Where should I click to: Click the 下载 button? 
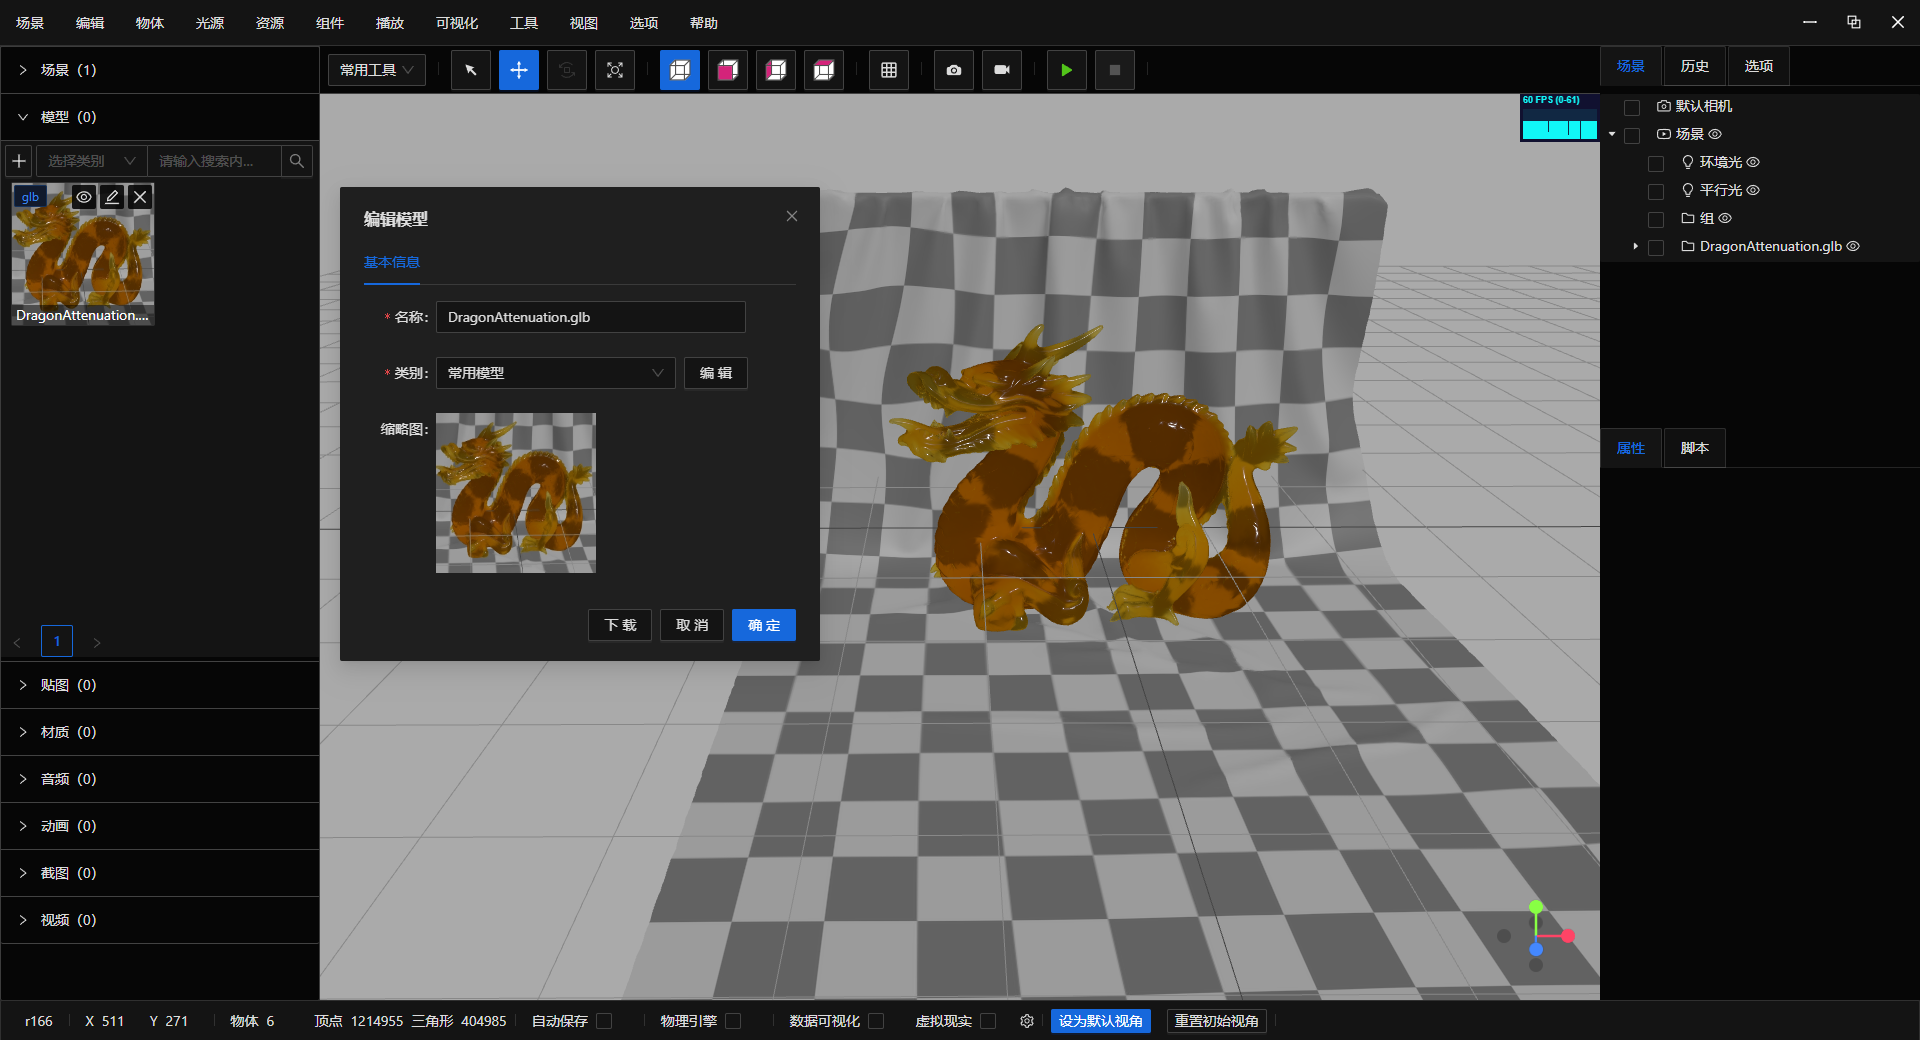[620, 625]
